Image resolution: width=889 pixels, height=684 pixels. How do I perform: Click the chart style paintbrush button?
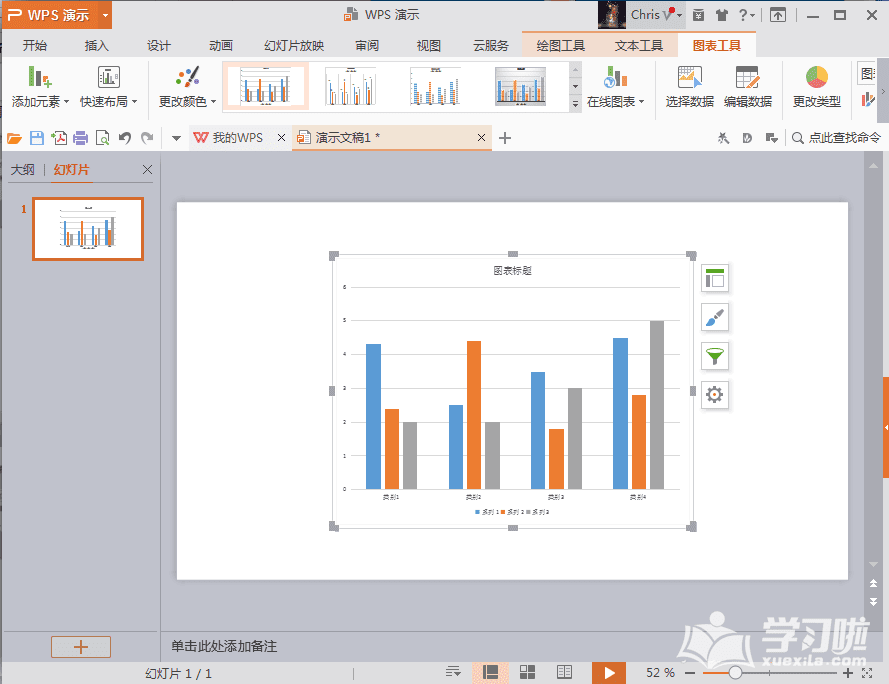click(714, 318)
